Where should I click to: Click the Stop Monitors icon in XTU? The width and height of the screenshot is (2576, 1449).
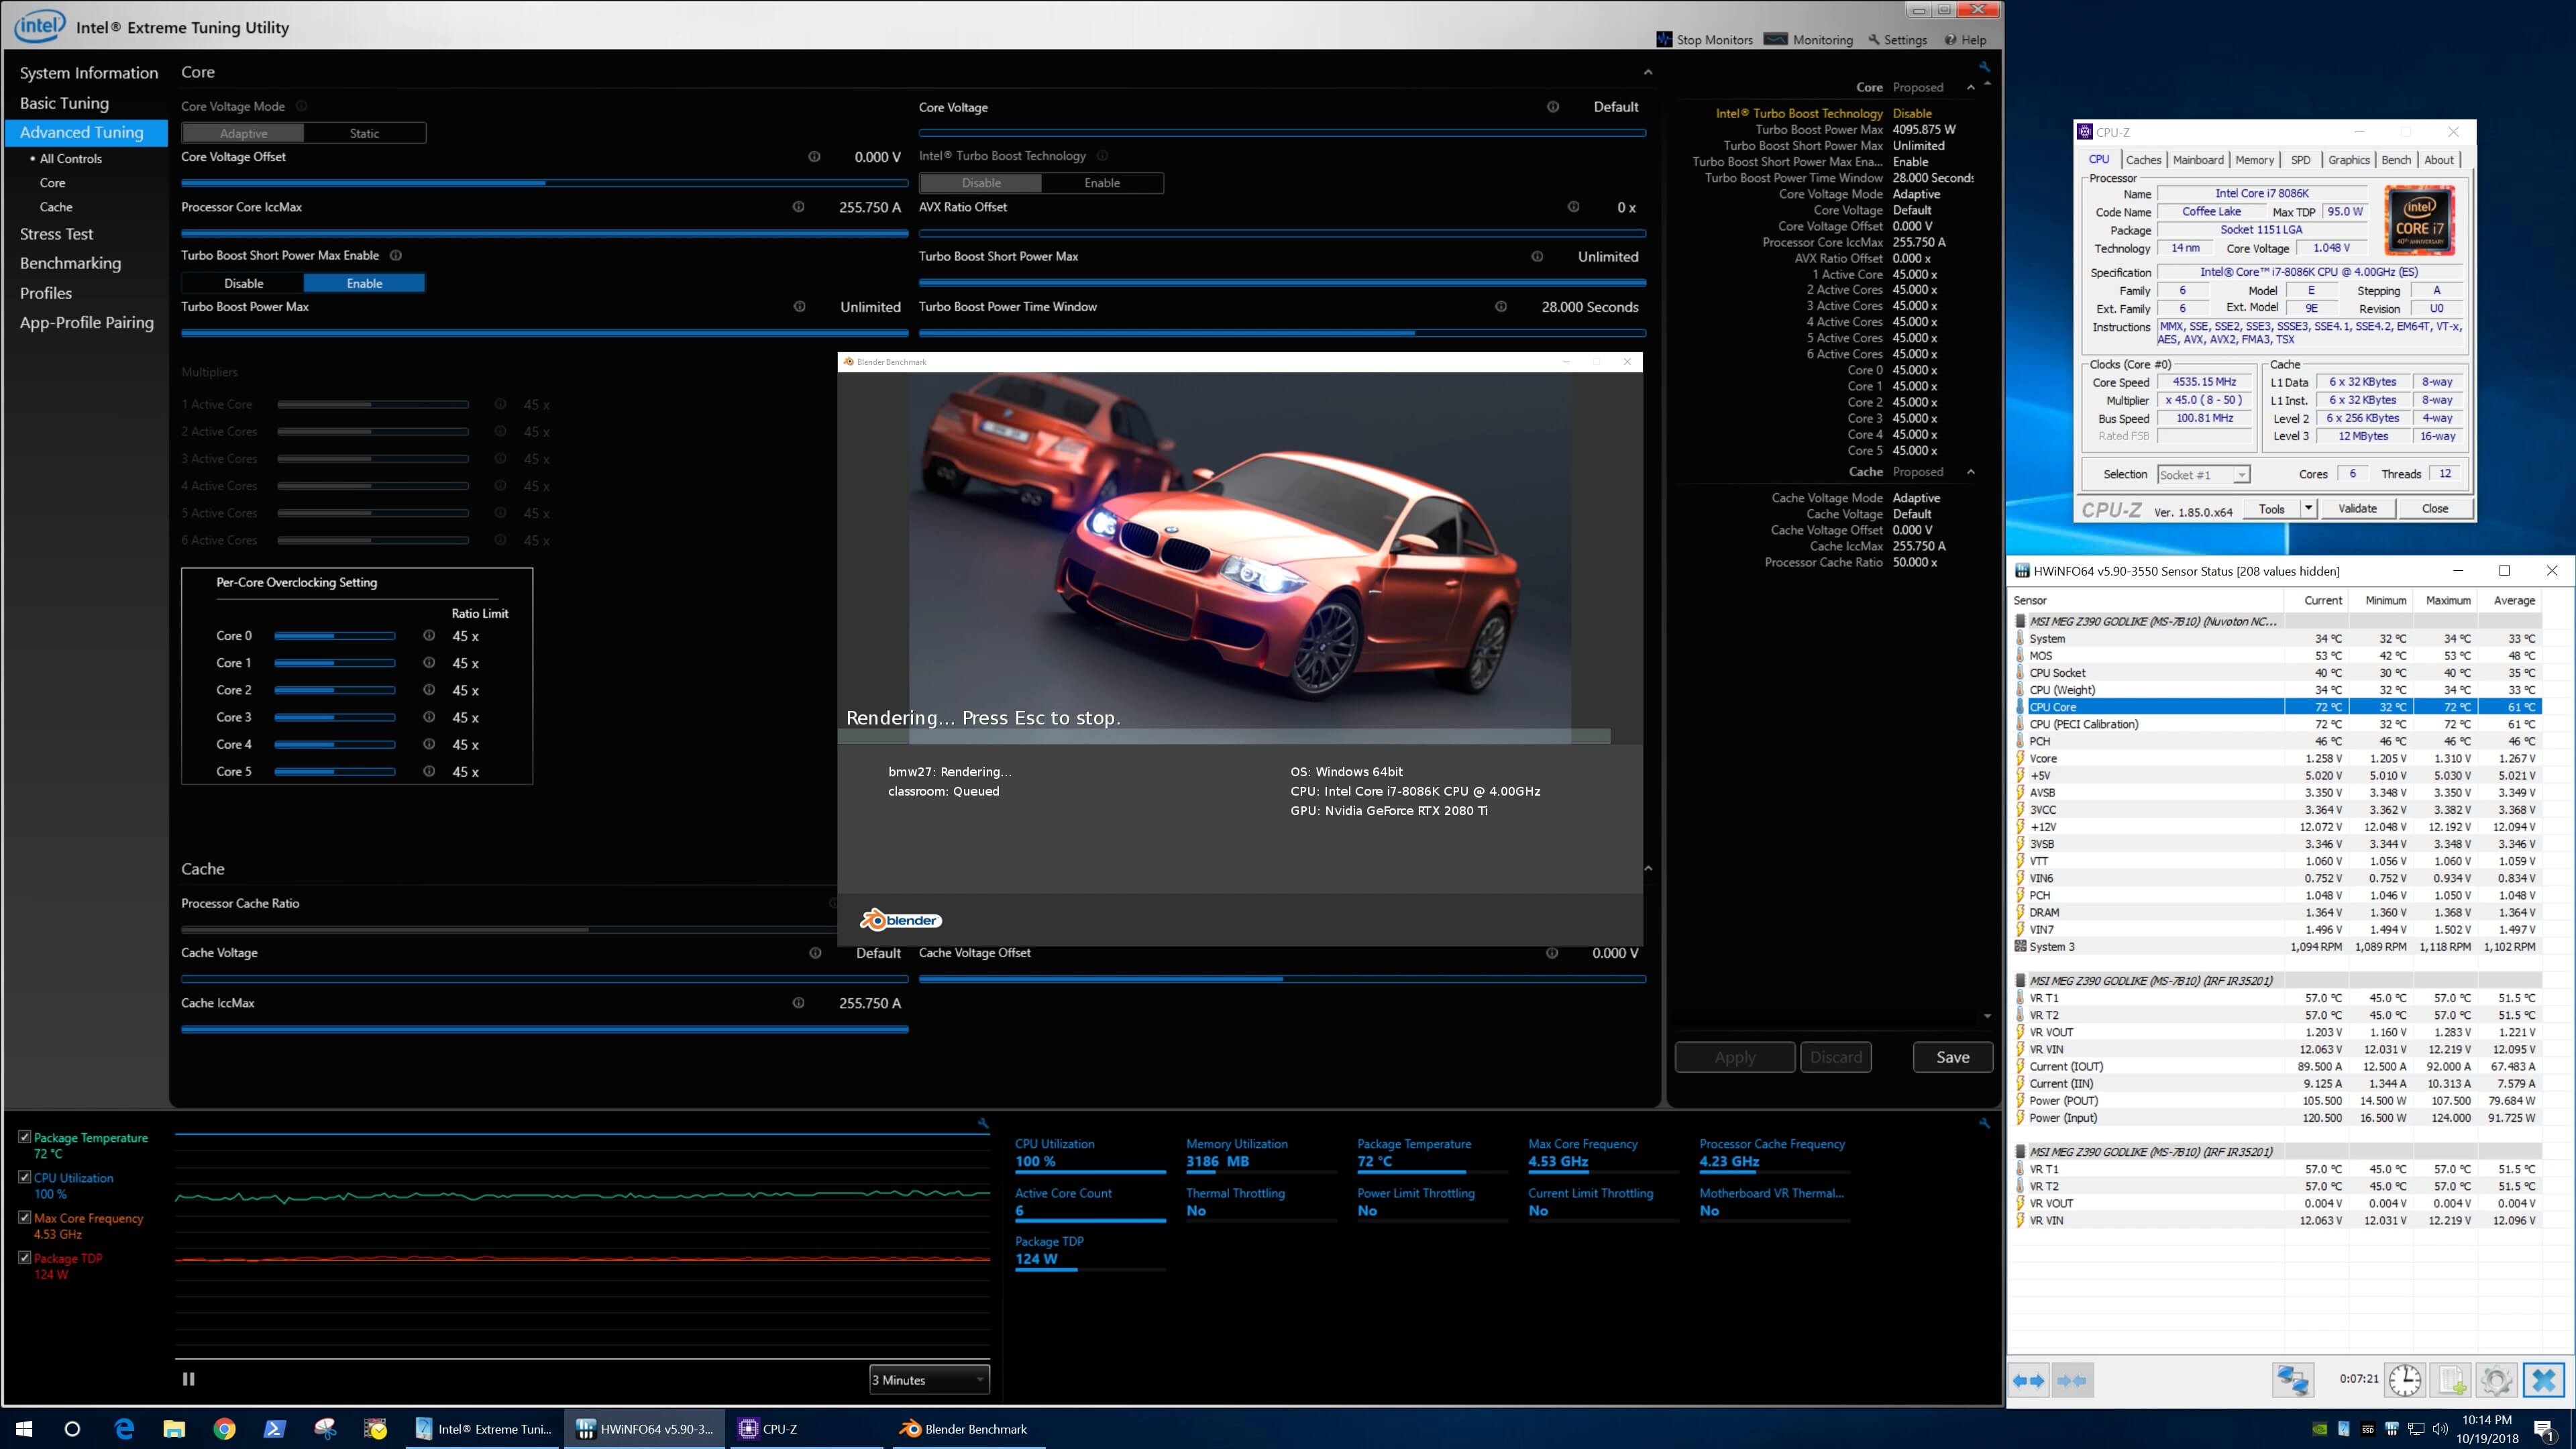click(1664, 40)
